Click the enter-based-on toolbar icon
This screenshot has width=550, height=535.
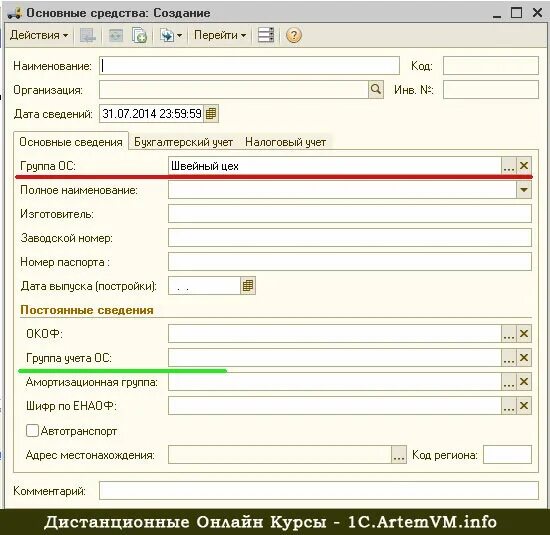167,35
